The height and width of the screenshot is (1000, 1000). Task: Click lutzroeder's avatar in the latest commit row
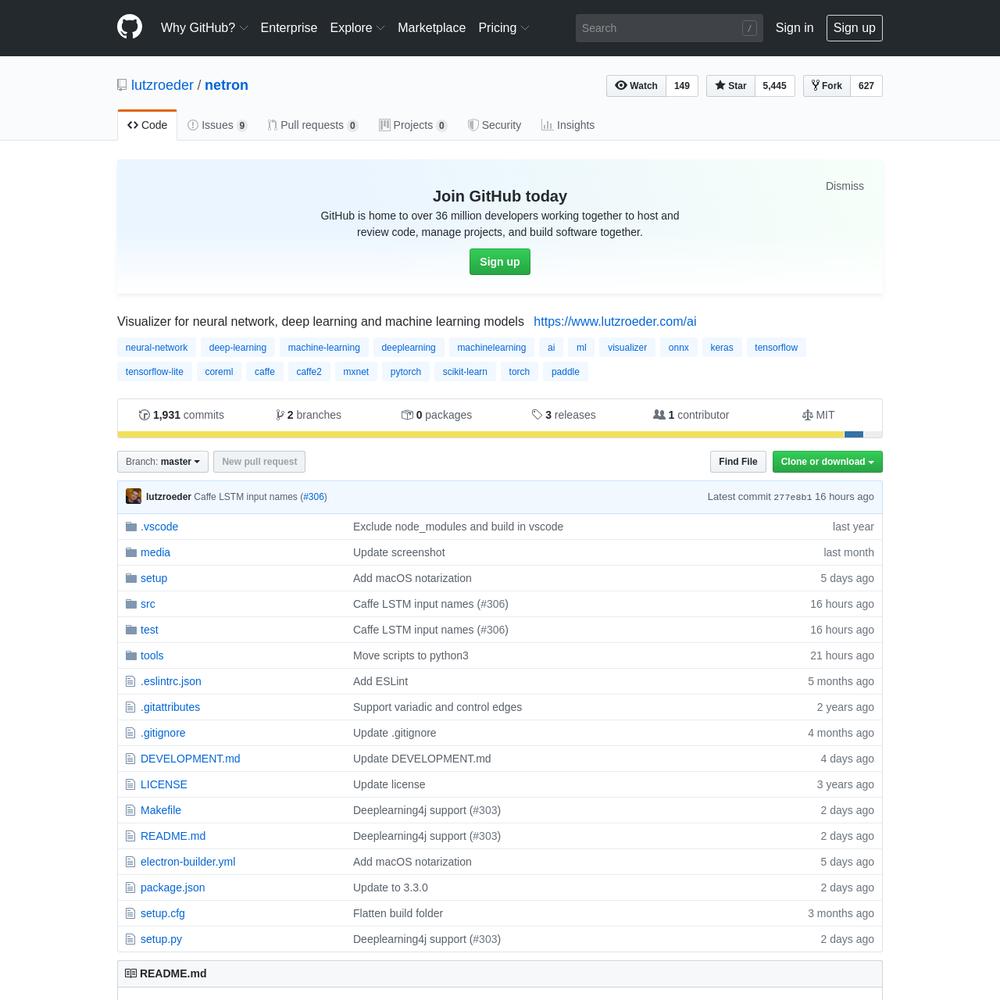tap(133, 496)
